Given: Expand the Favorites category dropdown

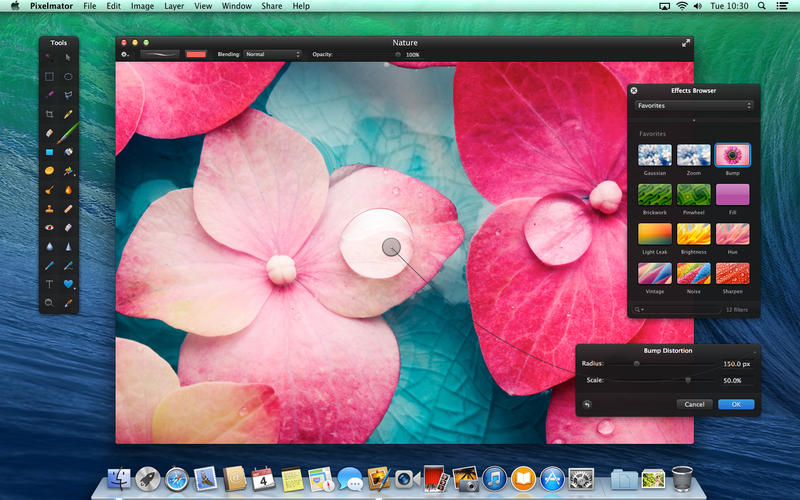Looking at the screenshot, I should coord(694,105).
